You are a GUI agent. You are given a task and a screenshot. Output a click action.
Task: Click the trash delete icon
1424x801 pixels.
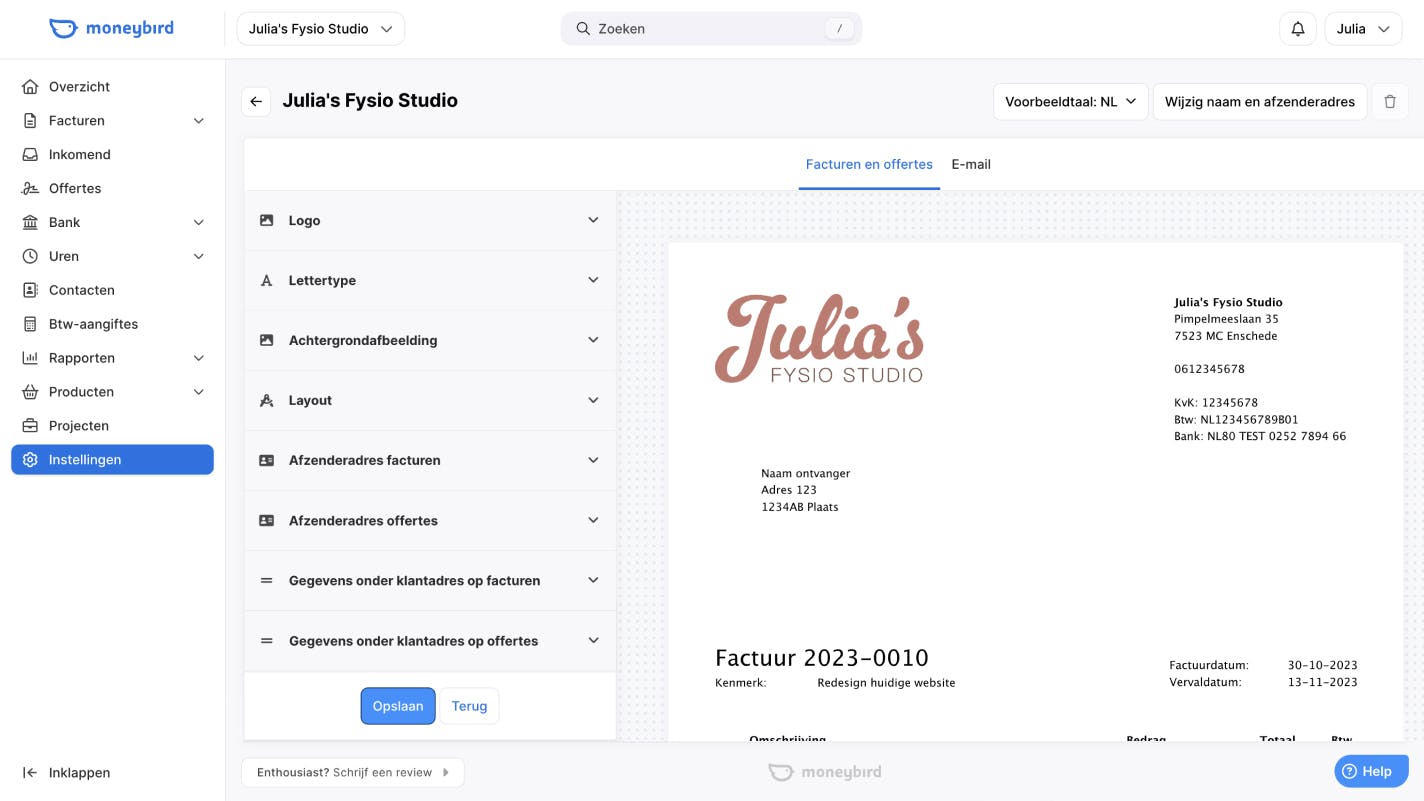pos(1390,101)
